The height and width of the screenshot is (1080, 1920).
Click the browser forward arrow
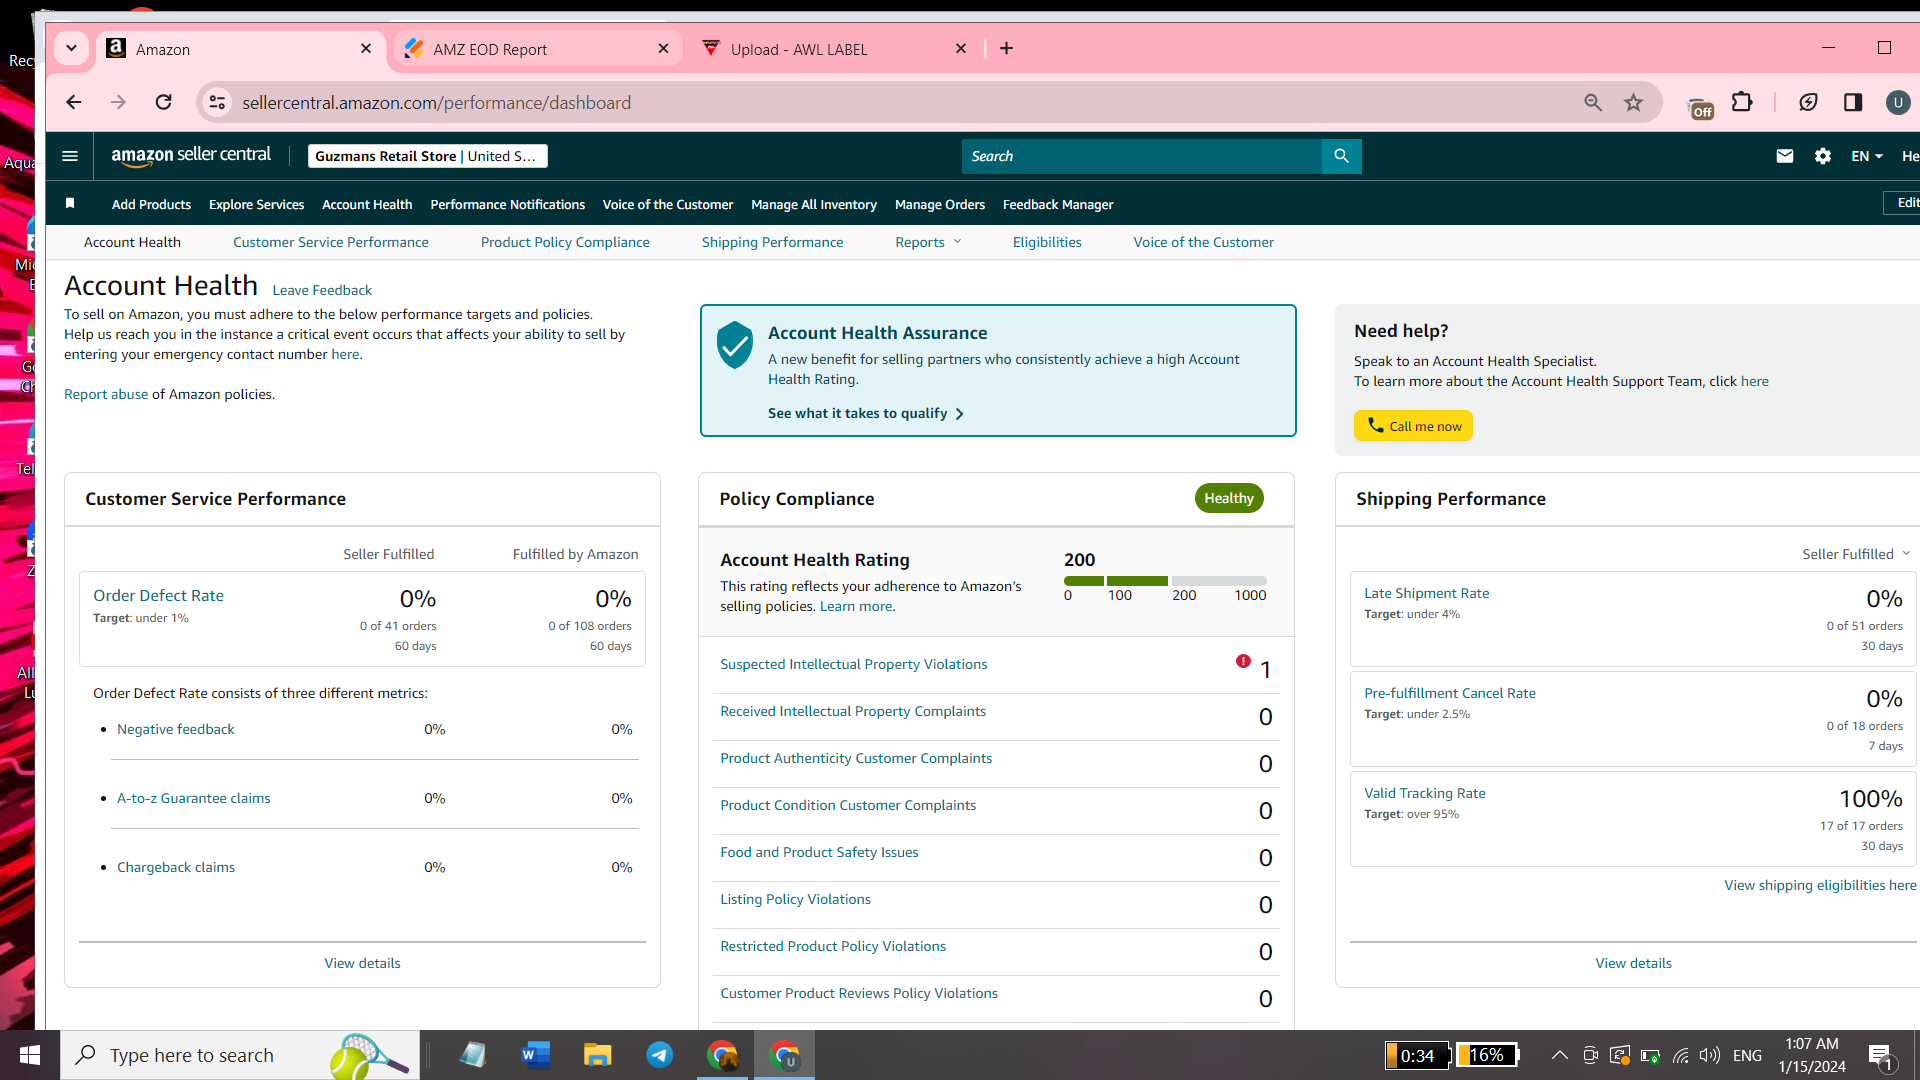click(x=118, y=102)
